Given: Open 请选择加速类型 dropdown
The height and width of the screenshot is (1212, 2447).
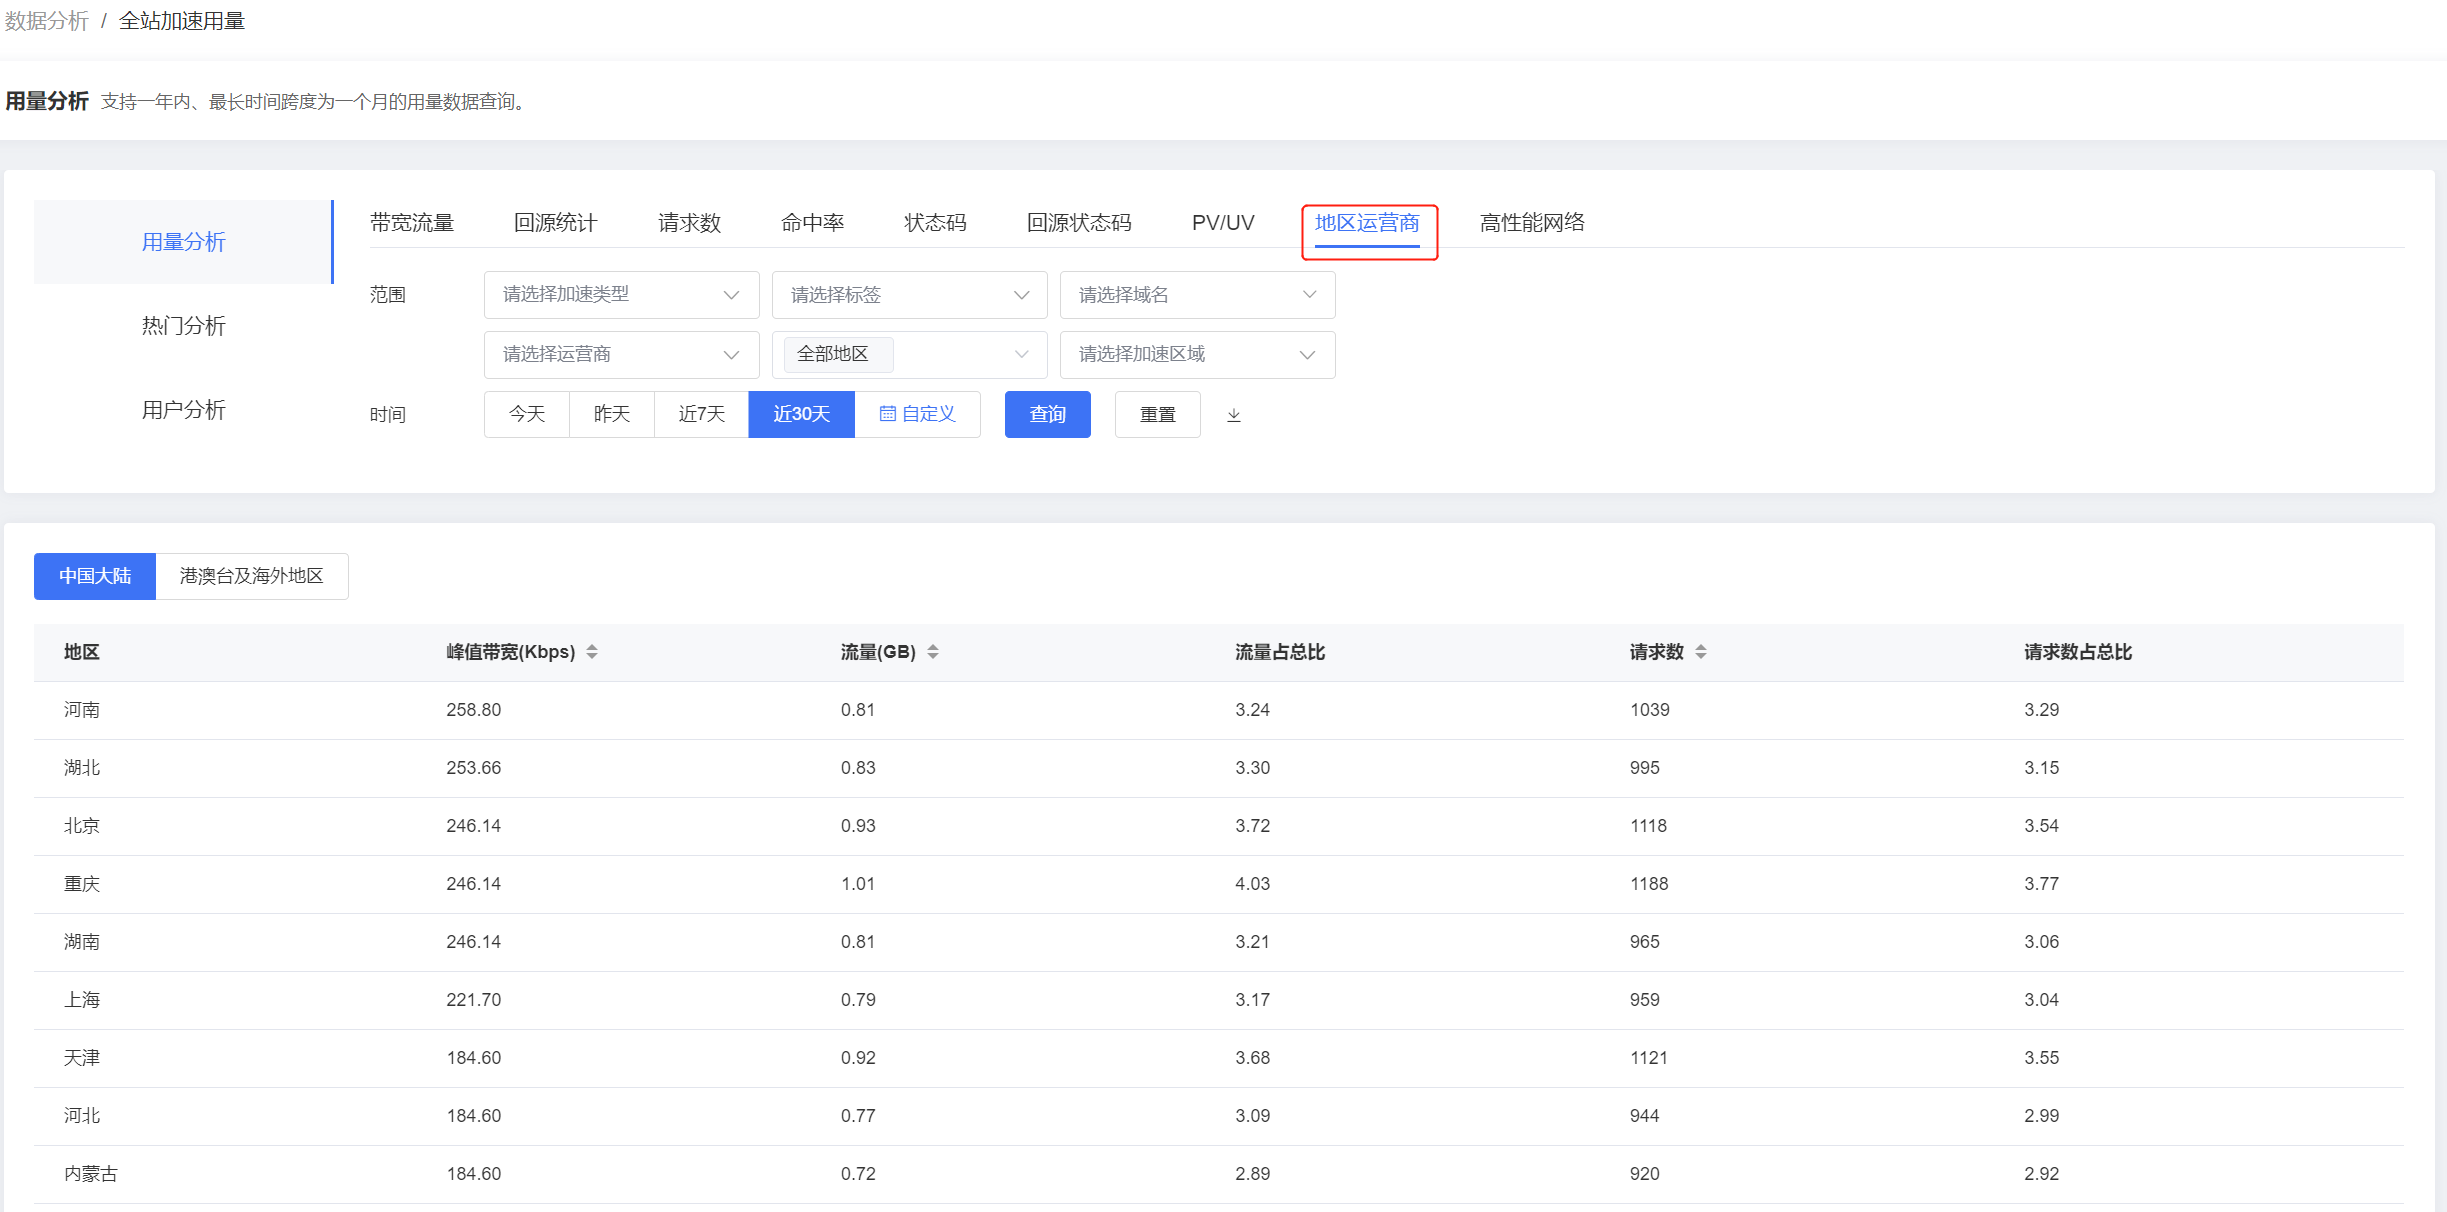Looking at the screenshot, I should coord(621,295).
